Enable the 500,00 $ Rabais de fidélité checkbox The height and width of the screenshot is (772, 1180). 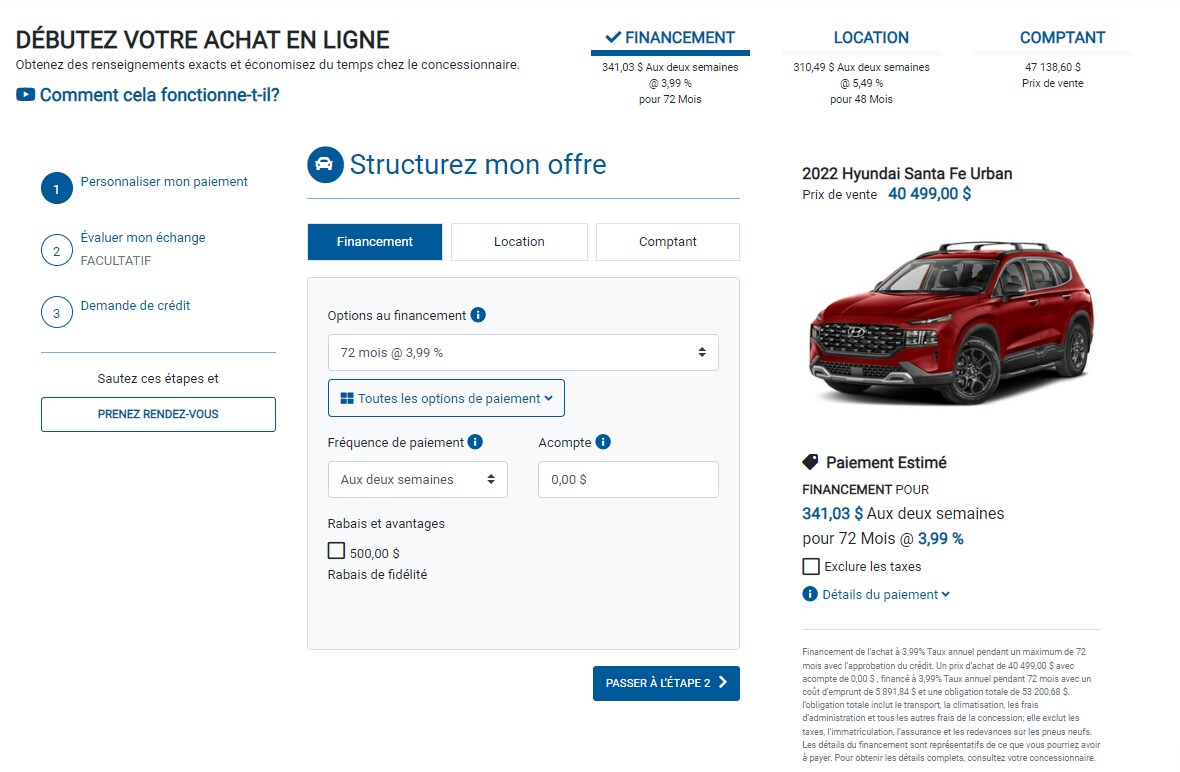click(336, 551)
